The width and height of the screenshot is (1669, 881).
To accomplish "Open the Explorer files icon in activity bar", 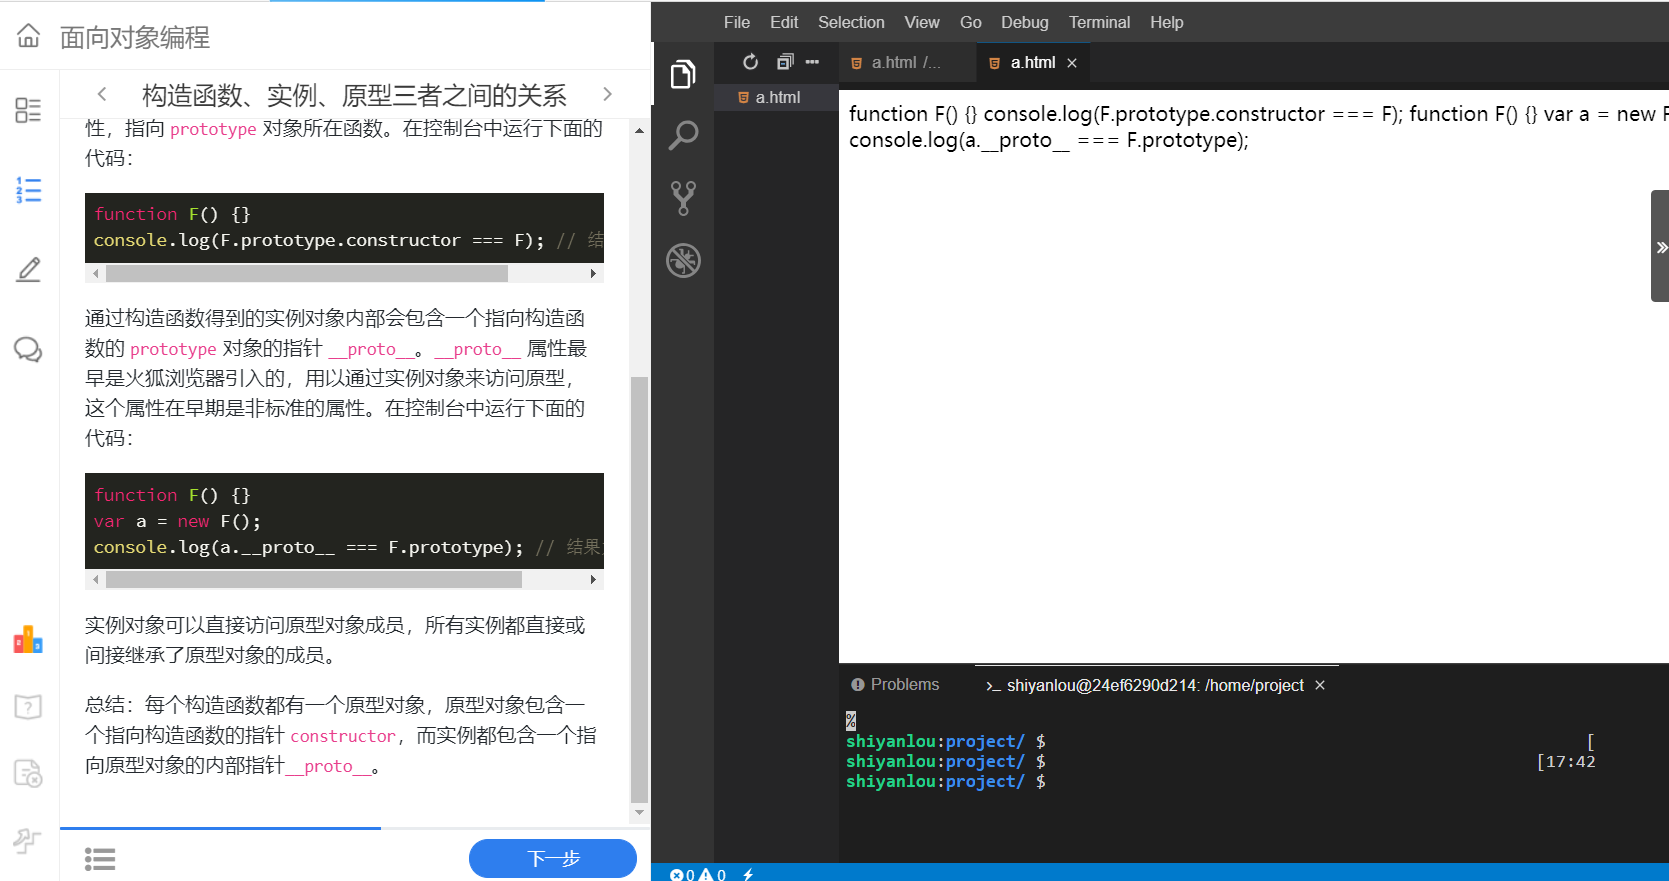I will (683, 74).
